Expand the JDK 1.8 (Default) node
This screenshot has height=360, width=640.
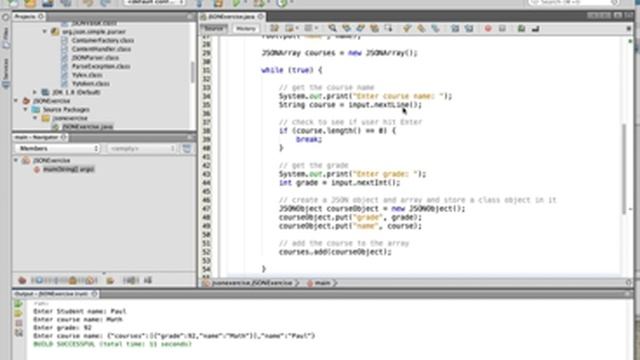tap(35, 92)
